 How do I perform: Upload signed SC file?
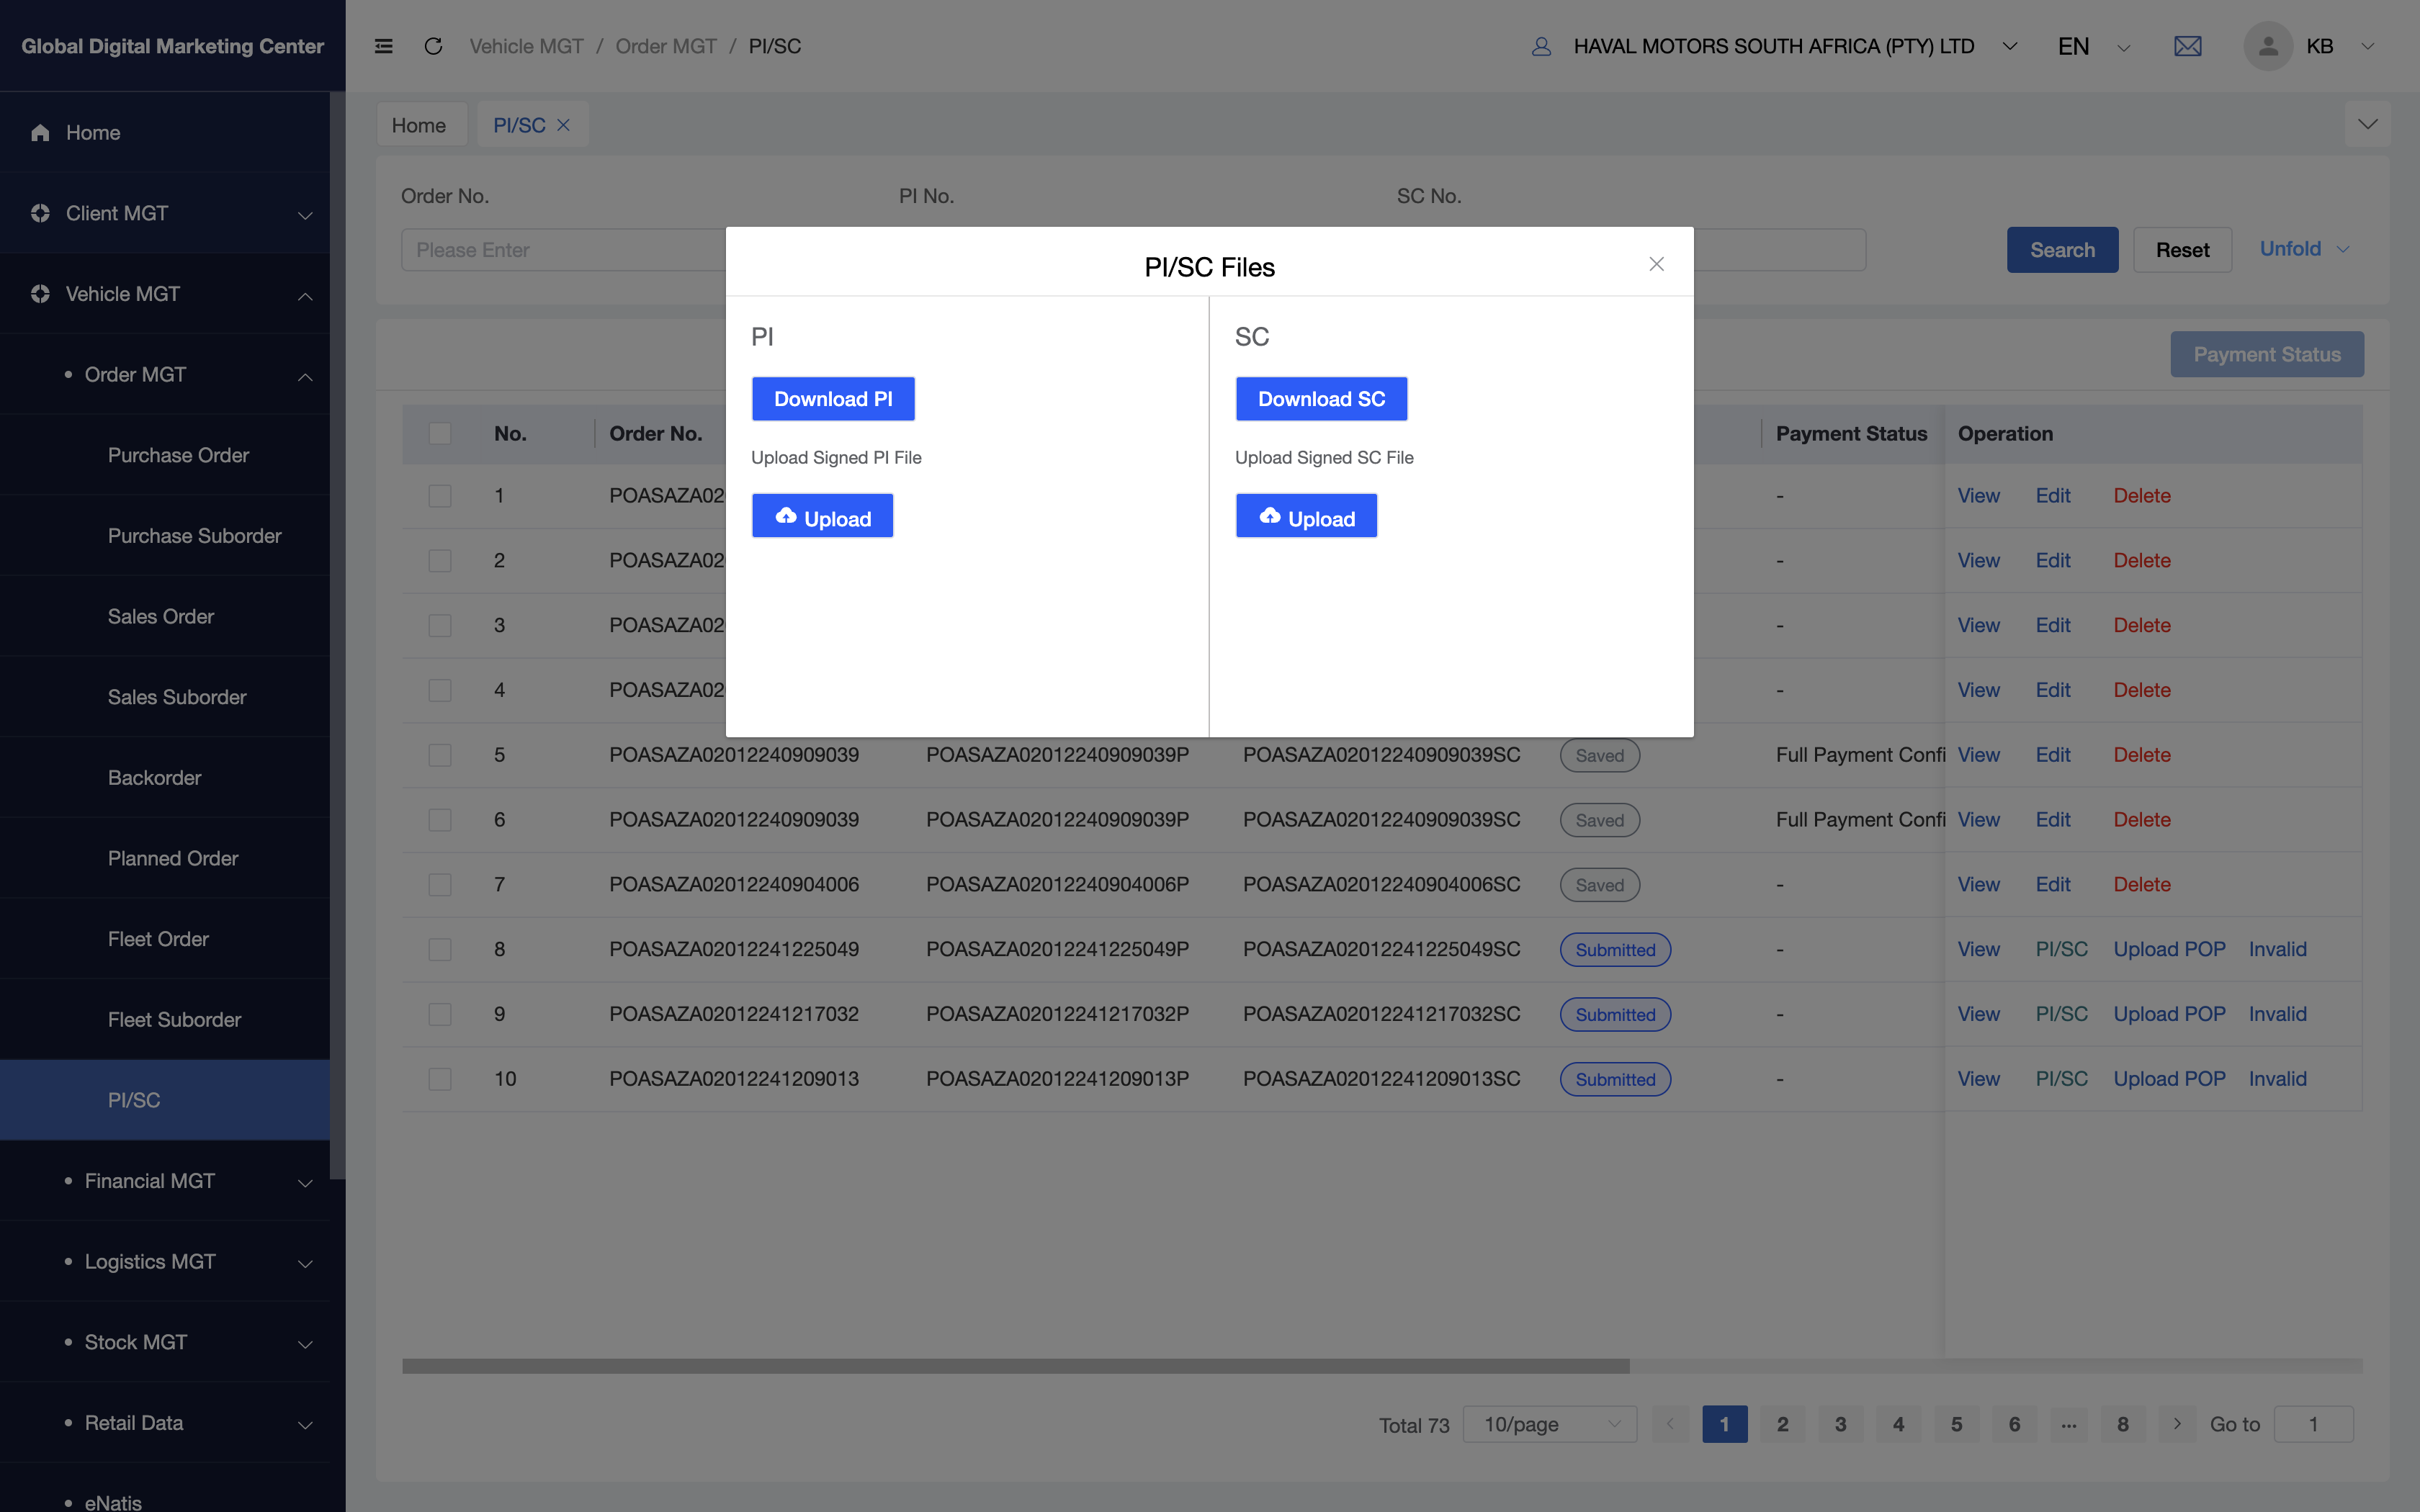(x=1306, y=516)
